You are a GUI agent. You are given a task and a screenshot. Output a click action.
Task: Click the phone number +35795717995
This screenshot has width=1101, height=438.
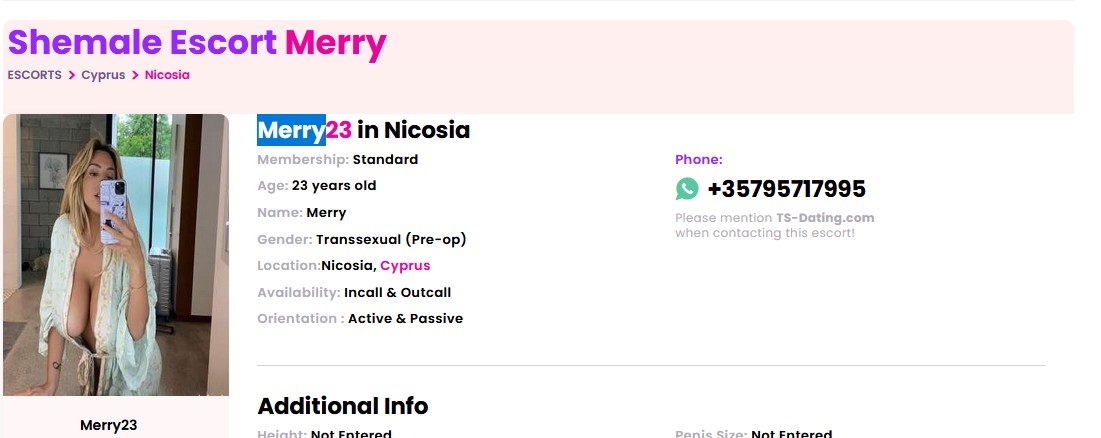tap(786, 189)
